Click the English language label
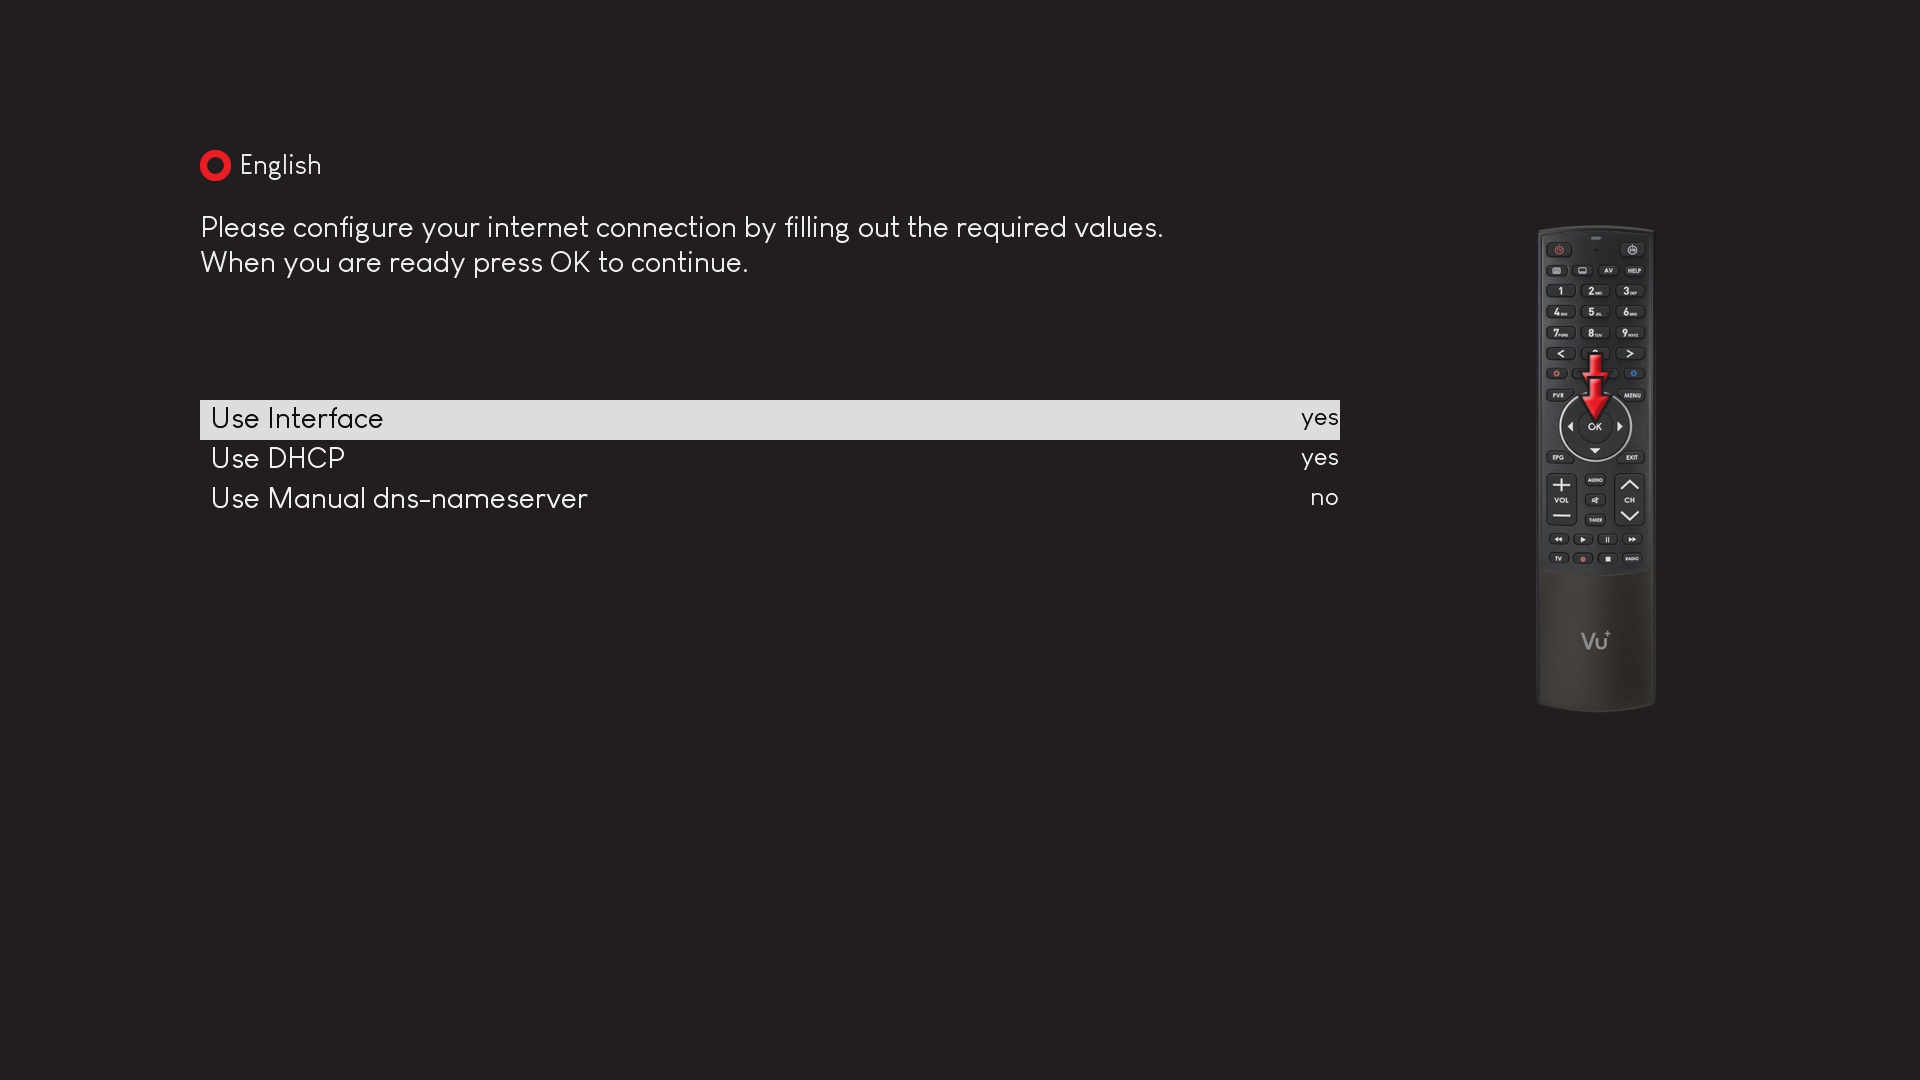This screenshot has width=1920, height=1080. pyautogui.click(x=280, y=166)
